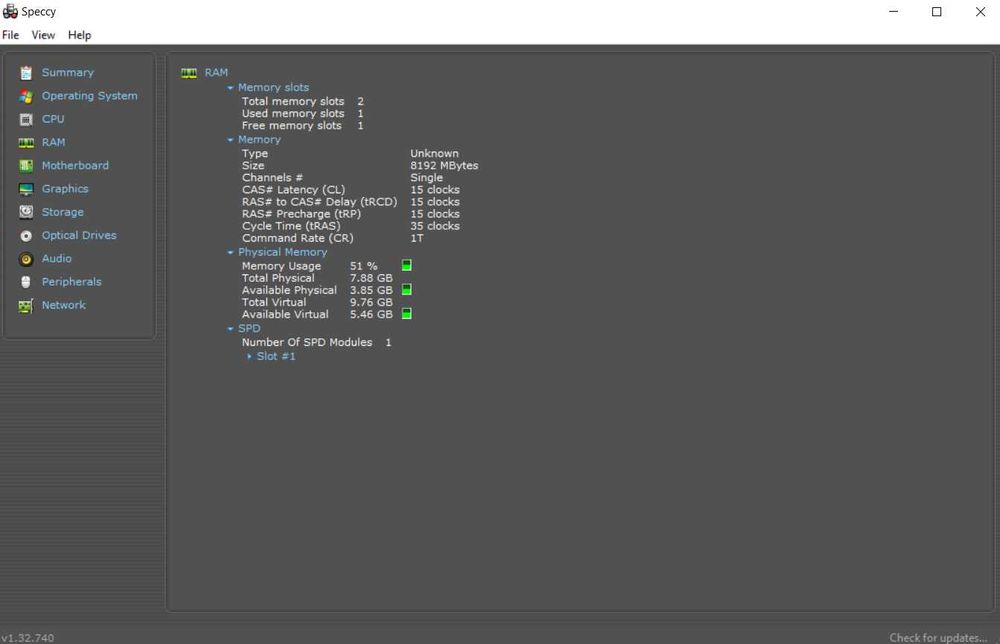Click the Optical Drives disc icon
Image resolution: width=1000 pixels, height=644 pixels.
(x=26, y=236)
